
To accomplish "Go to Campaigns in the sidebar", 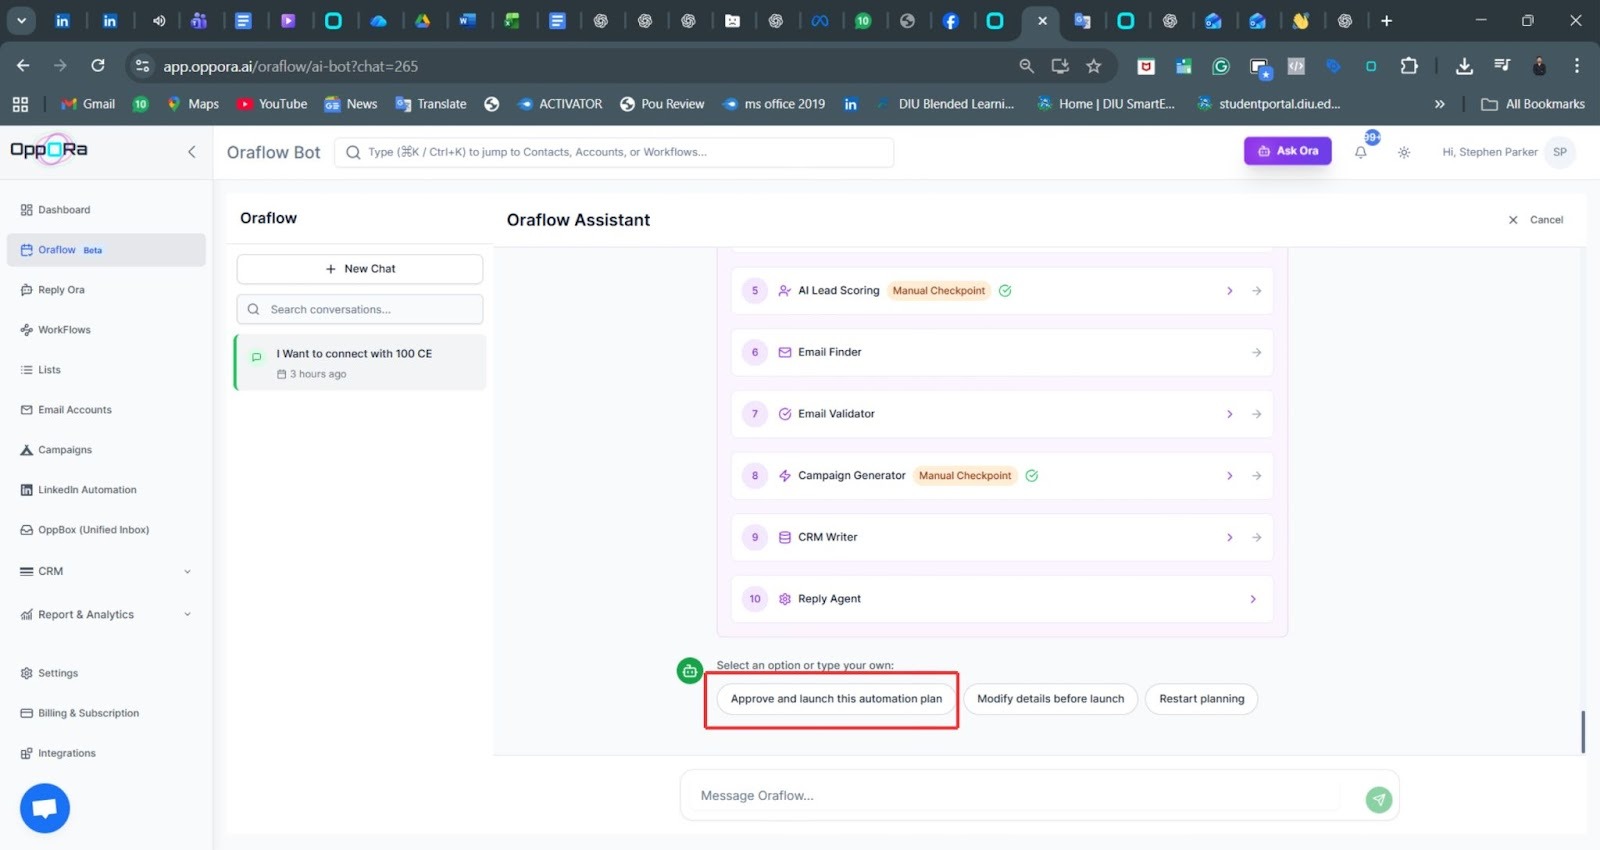I will pos(65,450).
